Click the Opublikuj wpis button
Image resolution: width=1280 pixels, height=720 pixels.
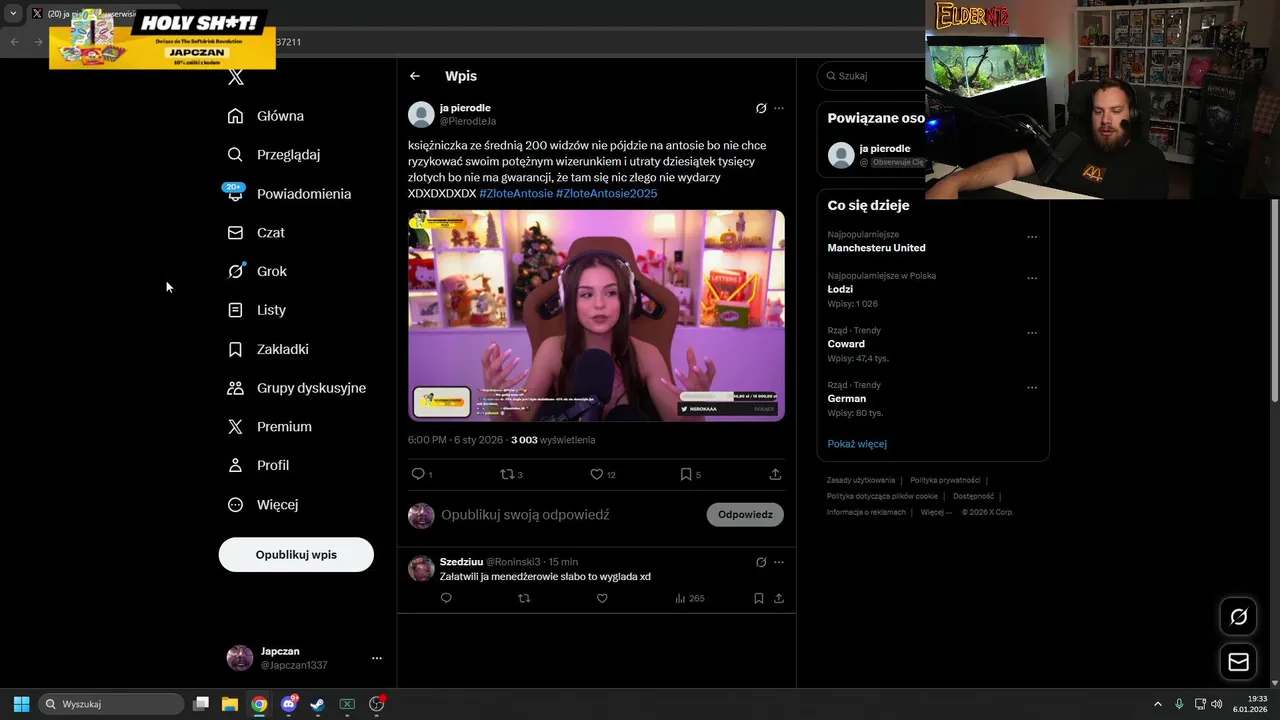pos(296,554)
